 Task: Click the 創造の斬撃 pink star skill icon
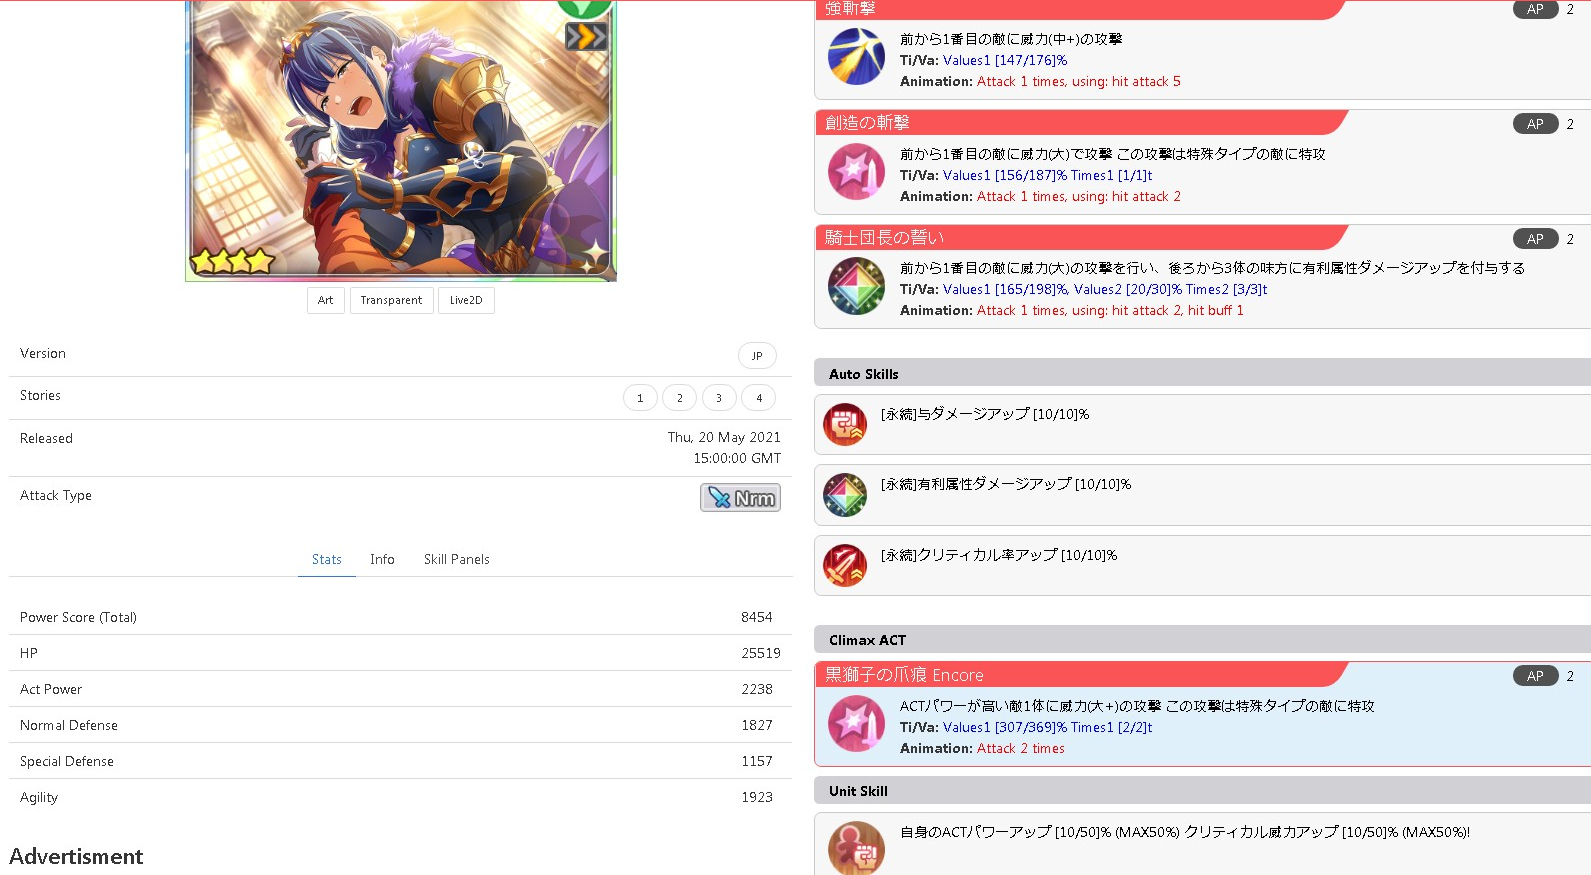pos(856,172)
